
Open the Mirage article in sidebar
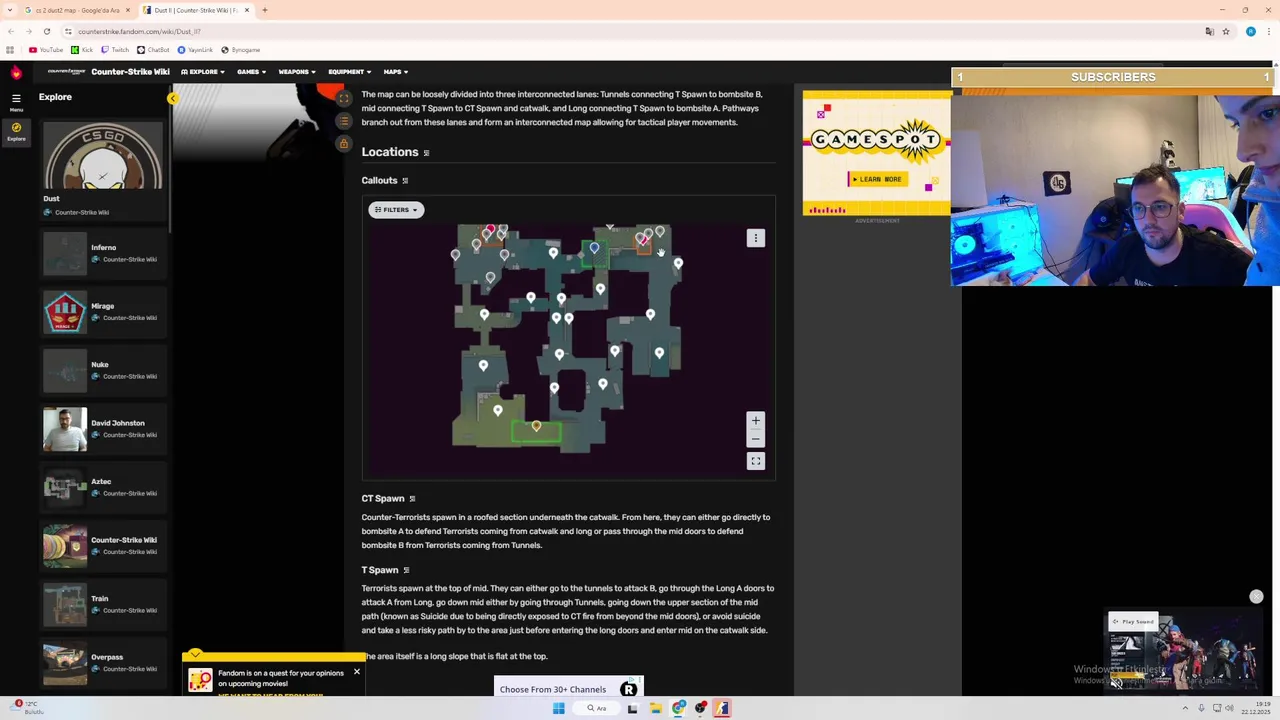pyautogui.click(x=102, y=312)
